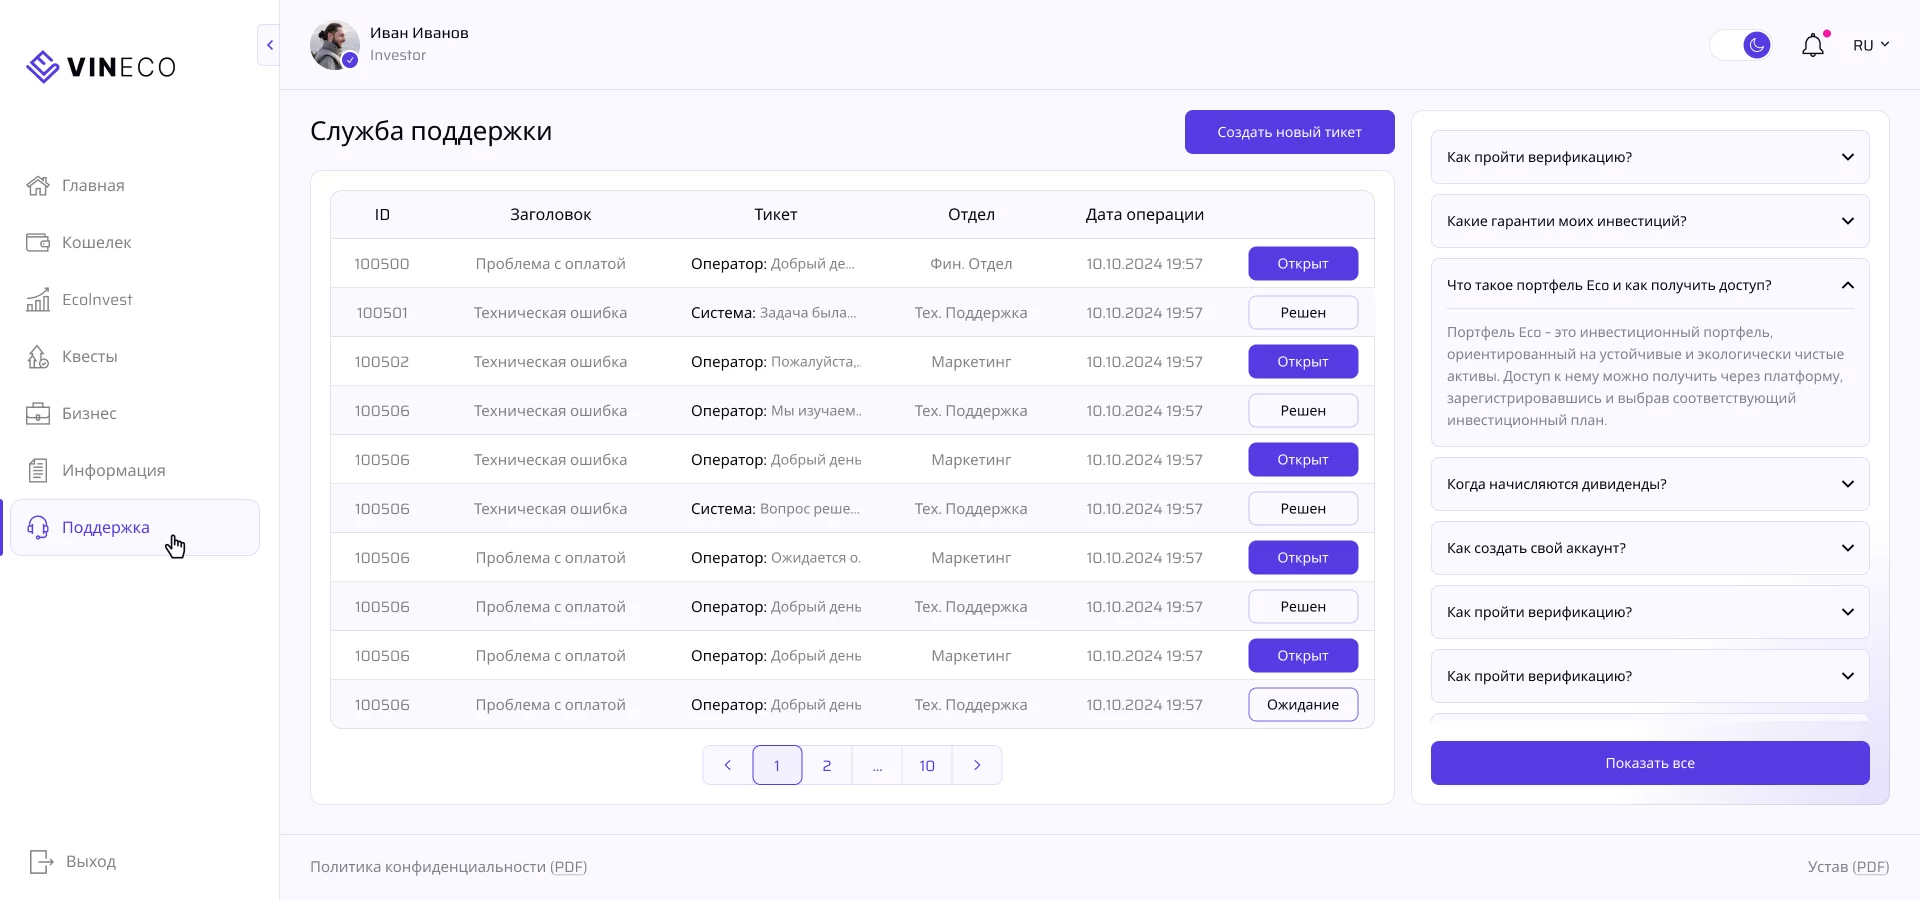Go to page 2 of tickets
The height and width of the screenshot is (900, 1920).
click(827, 766)
